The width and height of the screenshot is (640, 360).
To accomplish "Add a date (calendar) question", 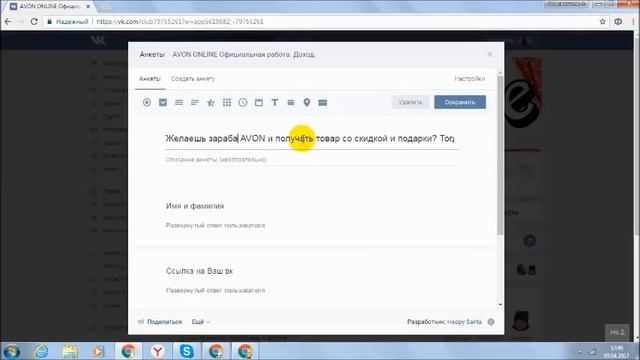I will 259,102.
